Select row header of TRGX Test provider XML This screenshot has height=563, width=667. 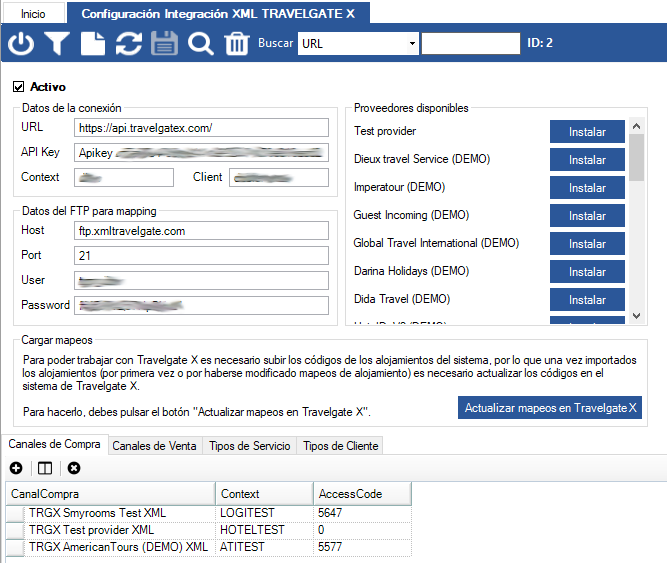(15, 531)
